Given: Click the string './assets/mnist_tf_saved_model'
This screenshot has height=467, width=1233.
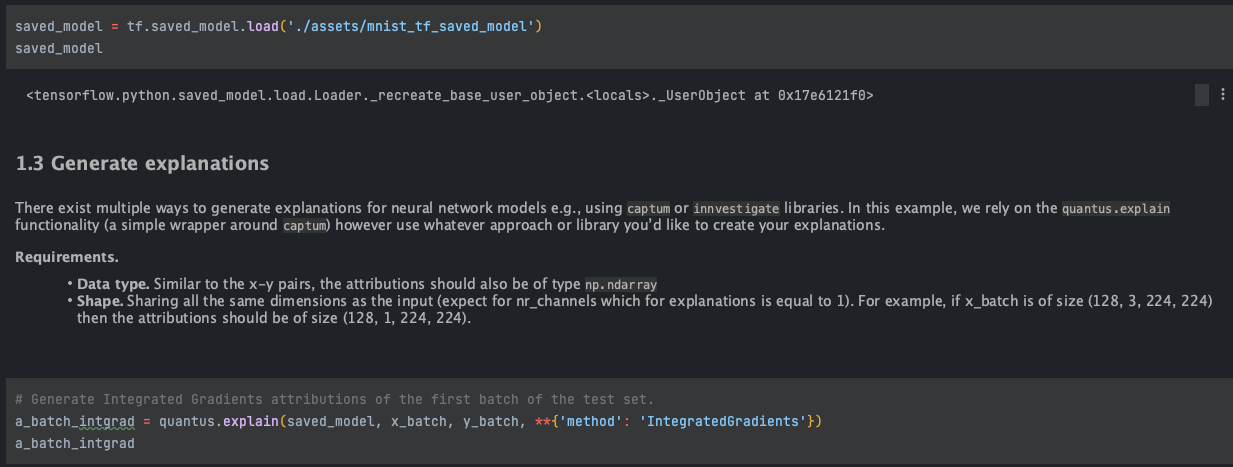Looking at the screenshot, I should (x=411, y=26).
